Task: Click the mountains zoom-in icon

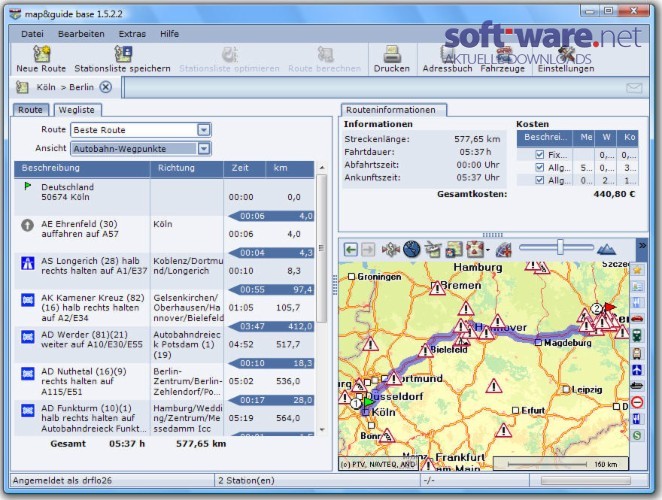Action: pos(606,249)
